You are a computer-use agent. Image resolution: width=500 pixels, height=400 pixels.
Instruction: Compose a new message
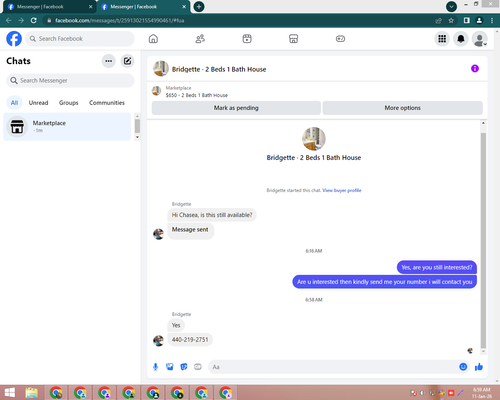tap(127, 61)
